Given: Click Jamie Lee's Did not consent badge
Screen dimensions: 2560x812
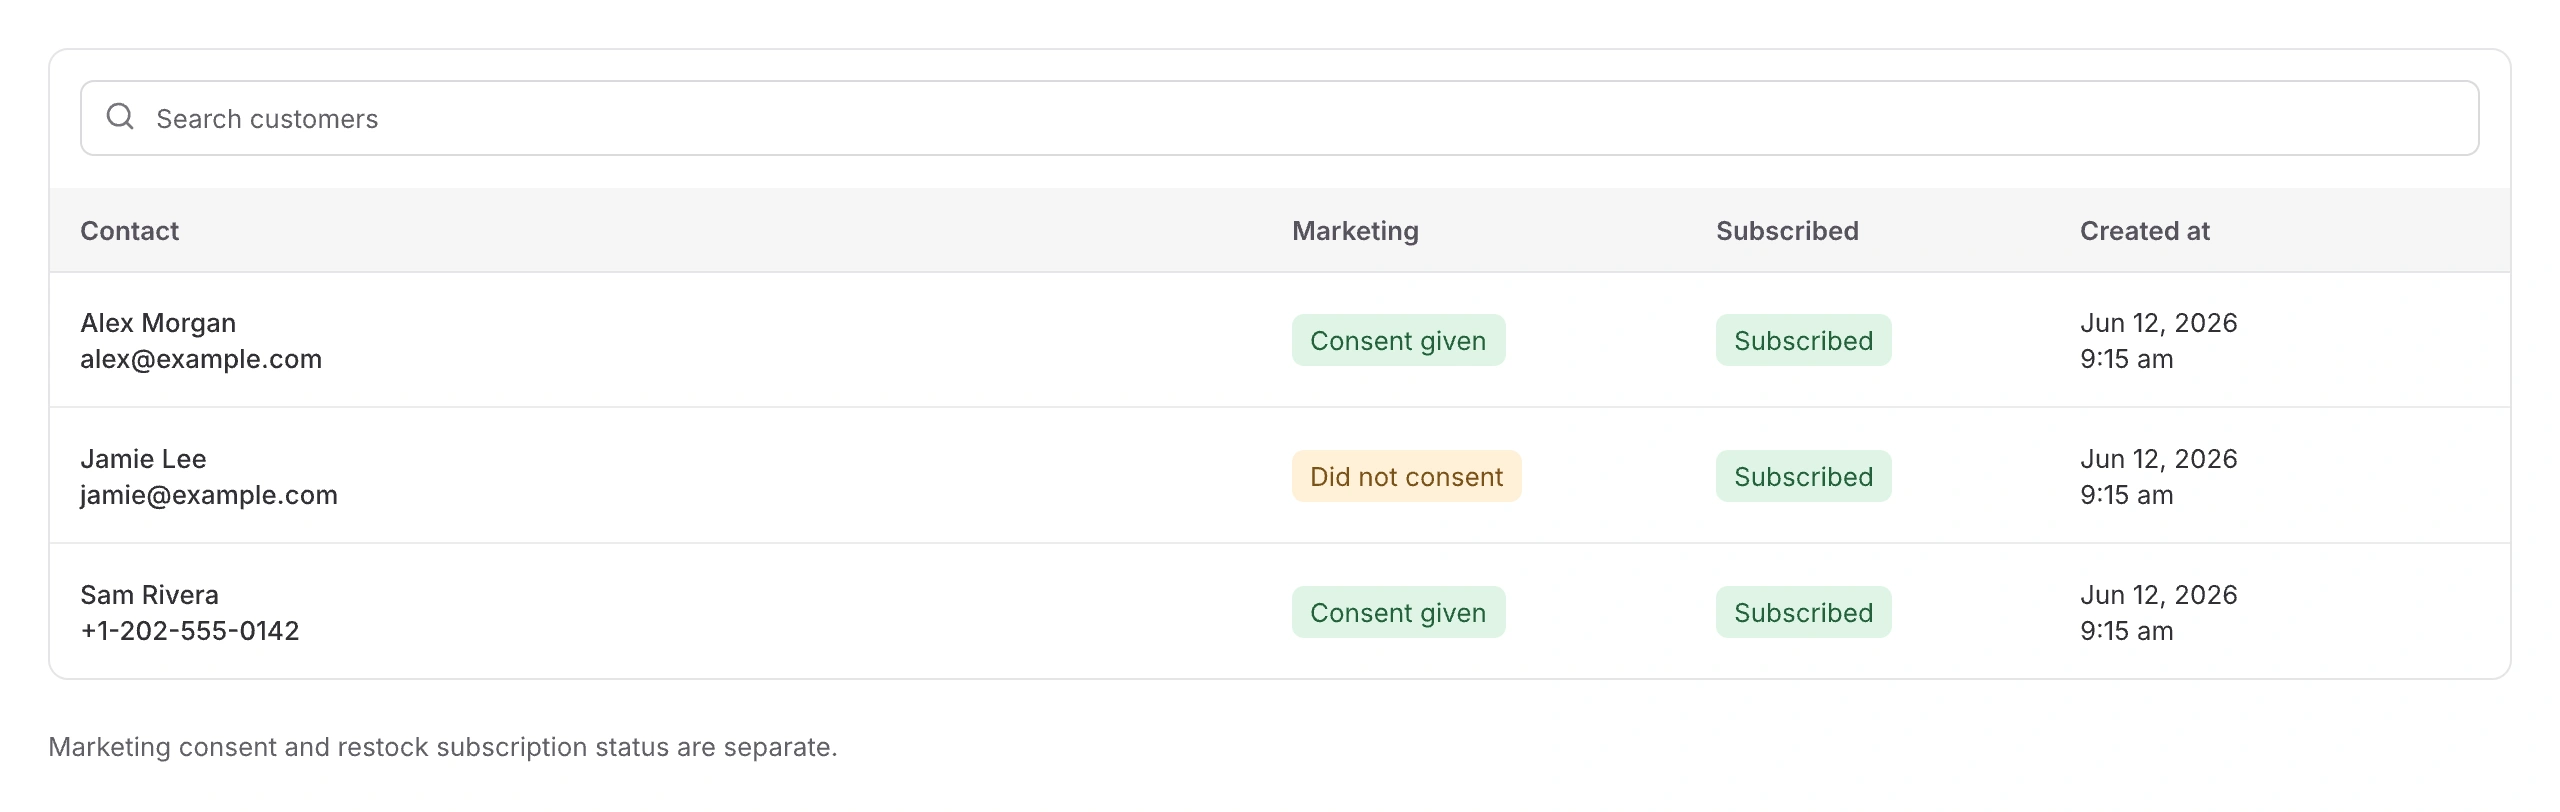Looking at the screenshot, I should pos(1406,476).
